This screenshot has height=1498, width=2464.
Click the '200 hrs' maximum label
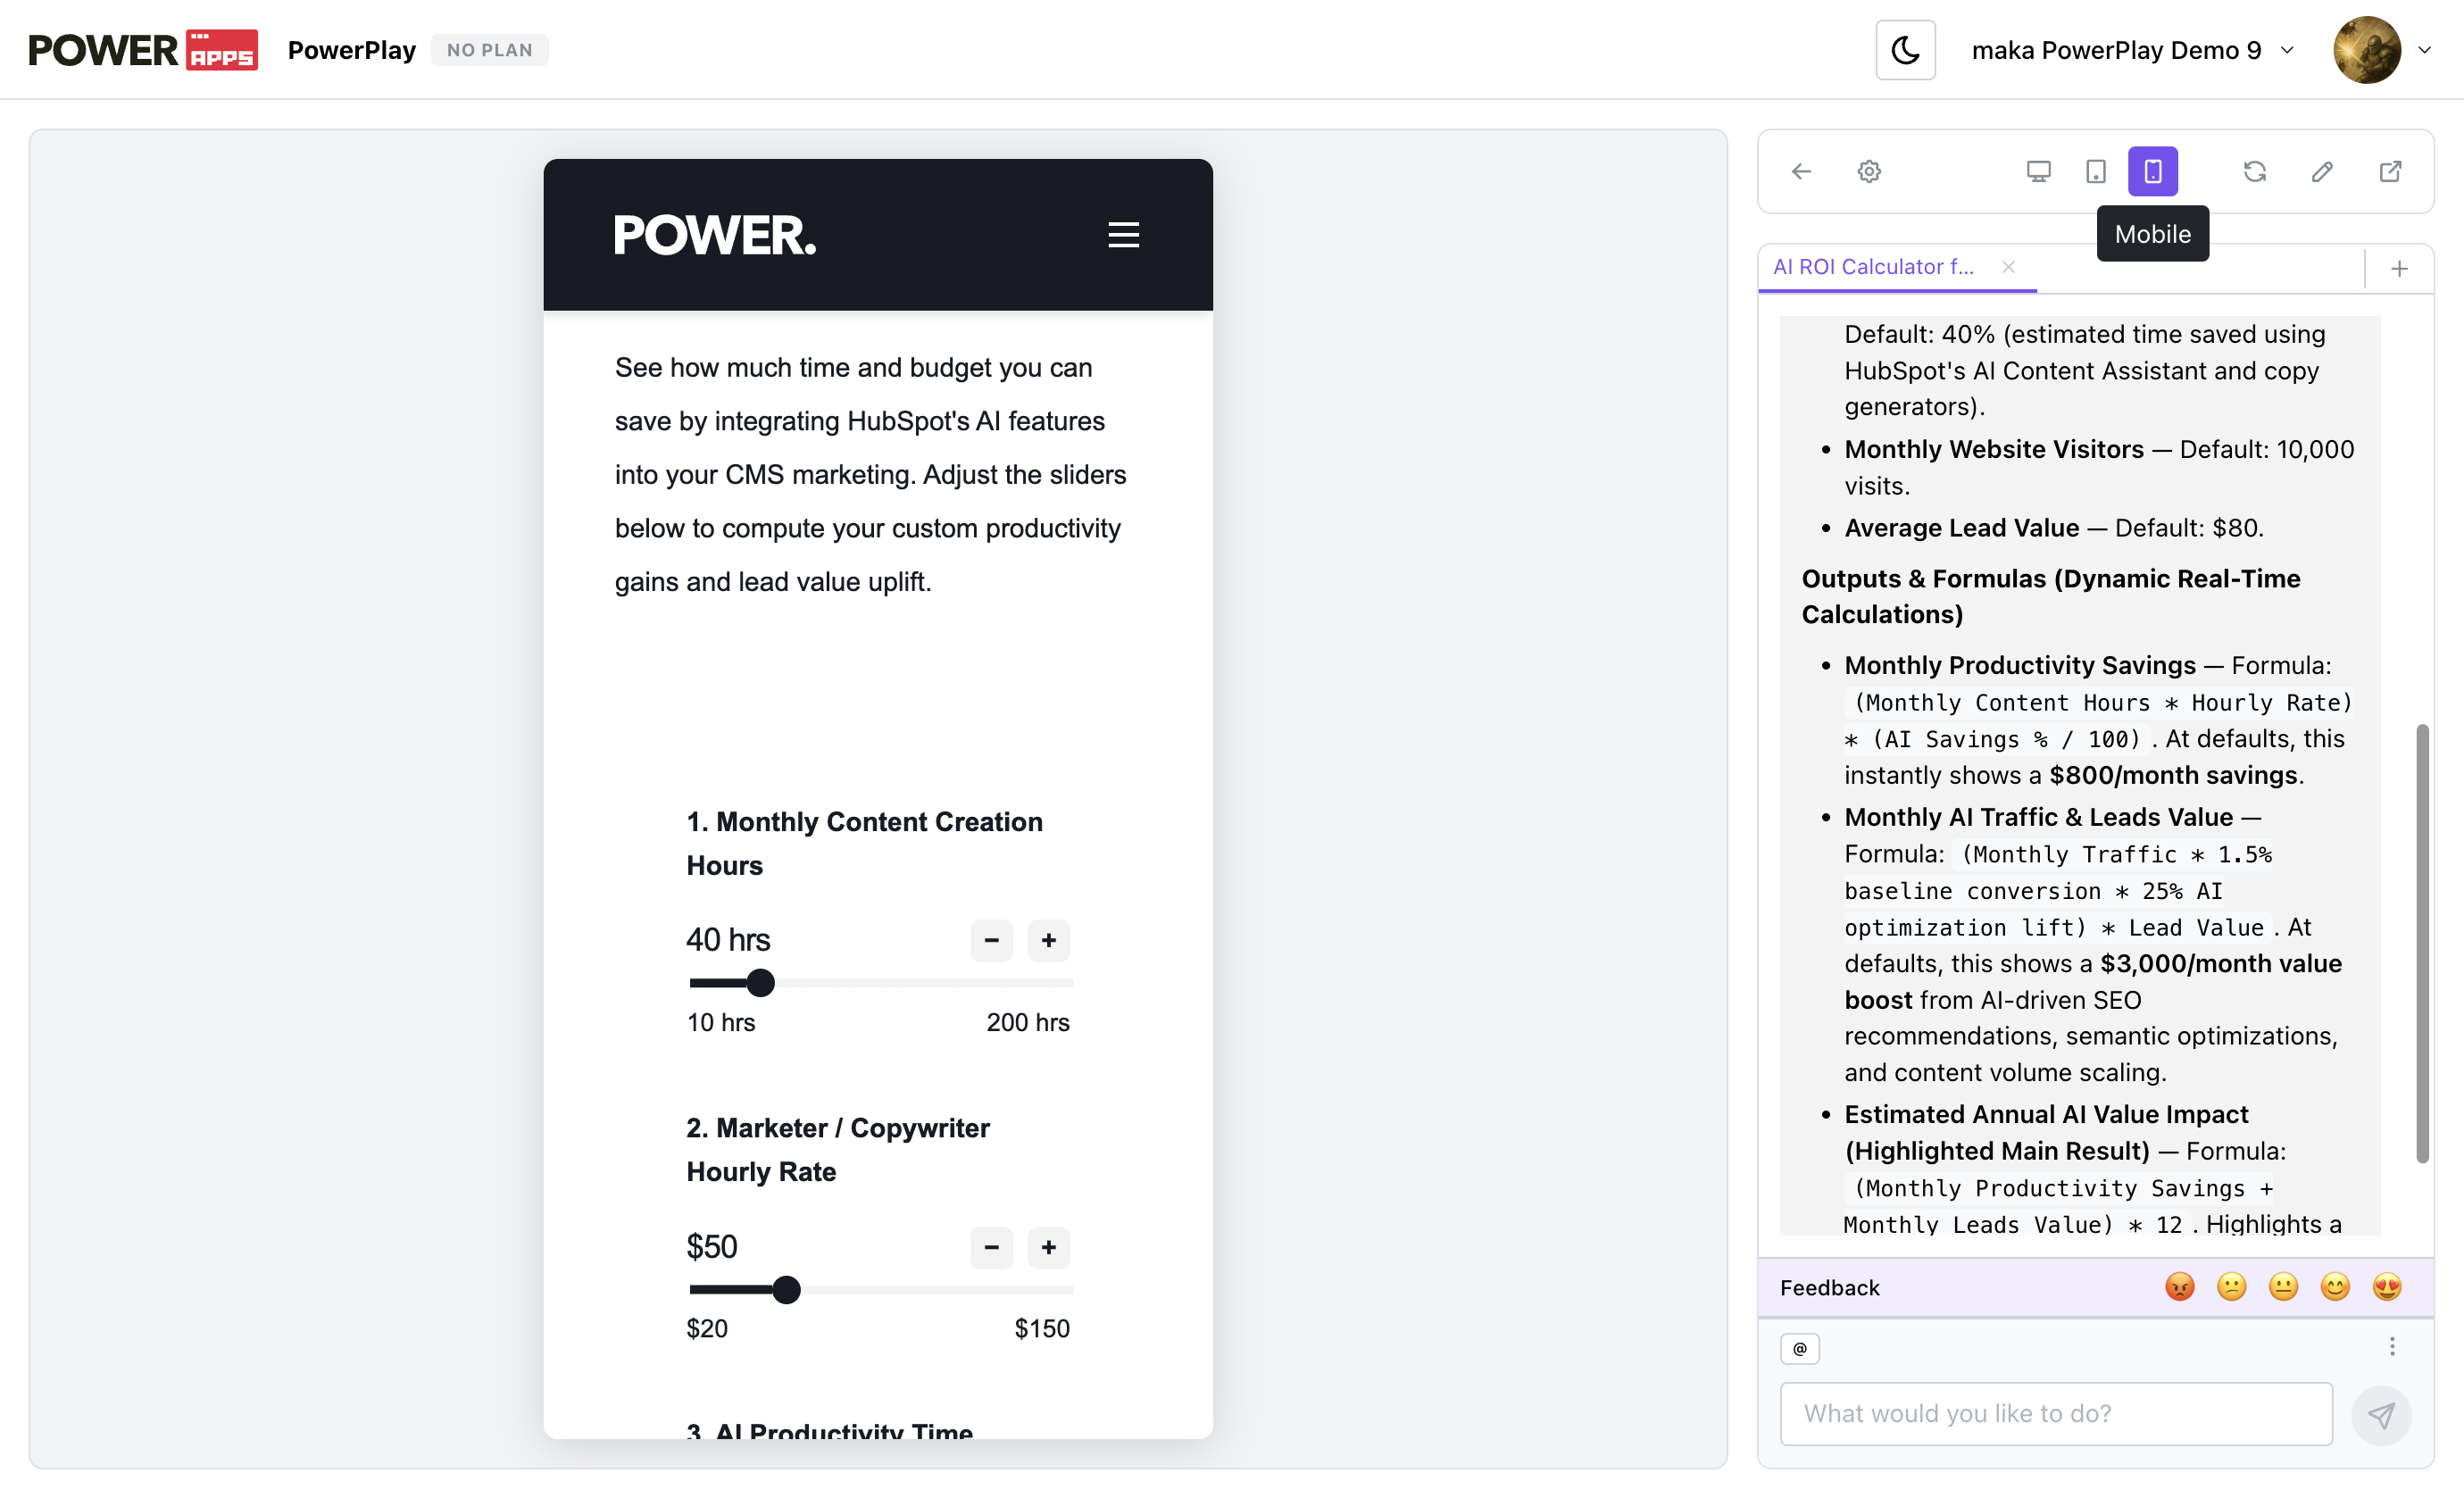tap(1028, 1022)
